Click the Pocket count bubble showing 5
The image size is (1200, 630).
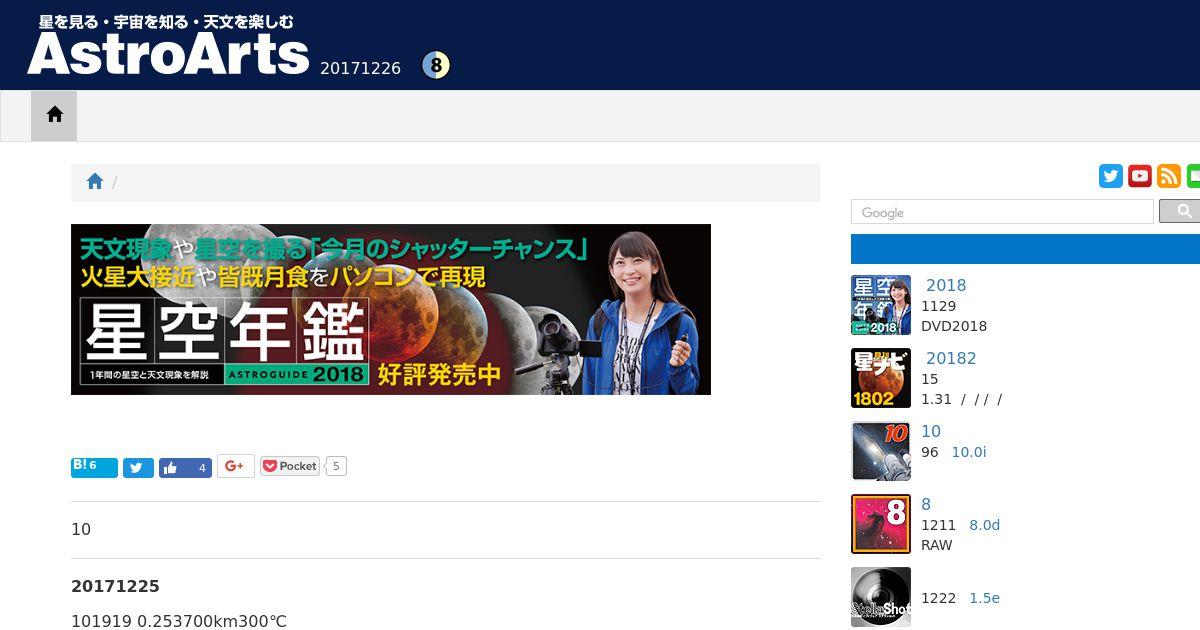(336, 466)
